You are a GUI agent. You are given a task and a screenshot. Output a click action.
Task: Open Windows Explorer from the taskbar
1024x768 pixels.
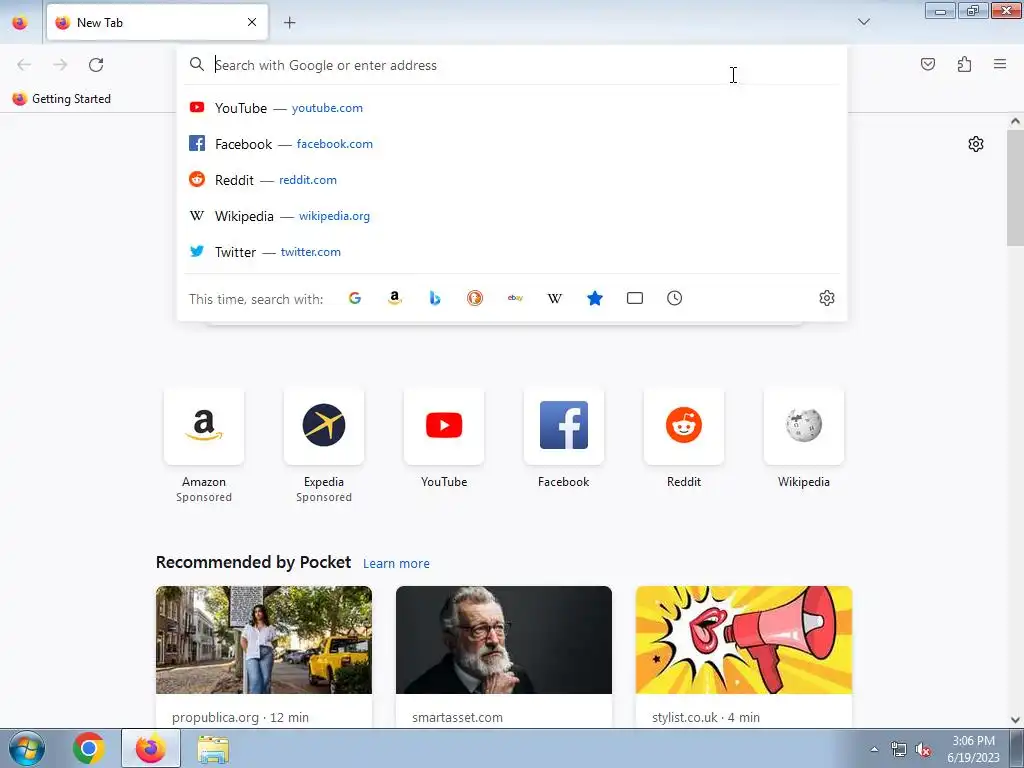pyautogui.click(x=213, y=748)
